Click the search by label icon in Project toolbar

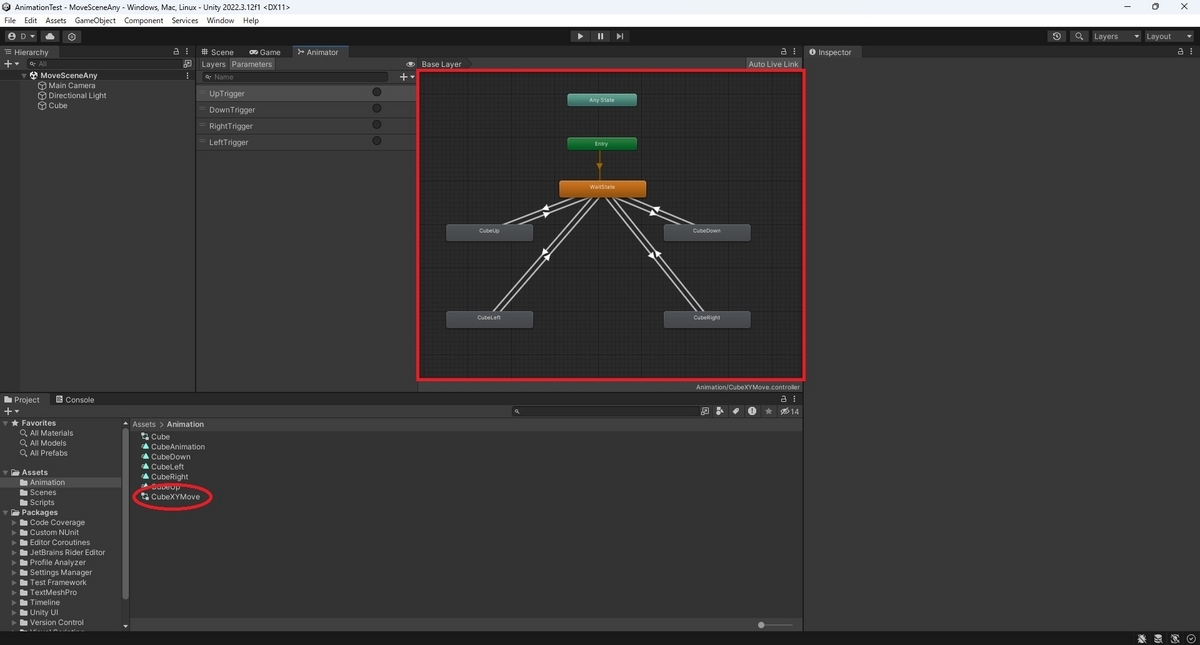[x=736, y=411]
